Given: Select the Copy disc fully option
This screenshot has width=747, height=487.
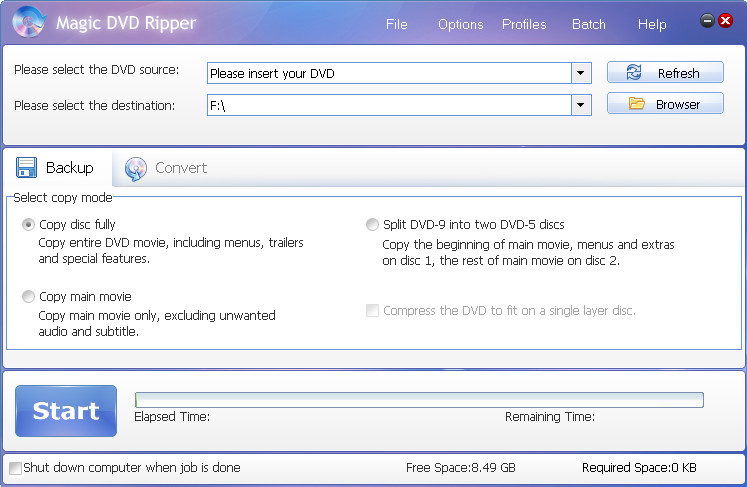Looking at the screenshot, I should pyautogui.click(x=29, y=224).
